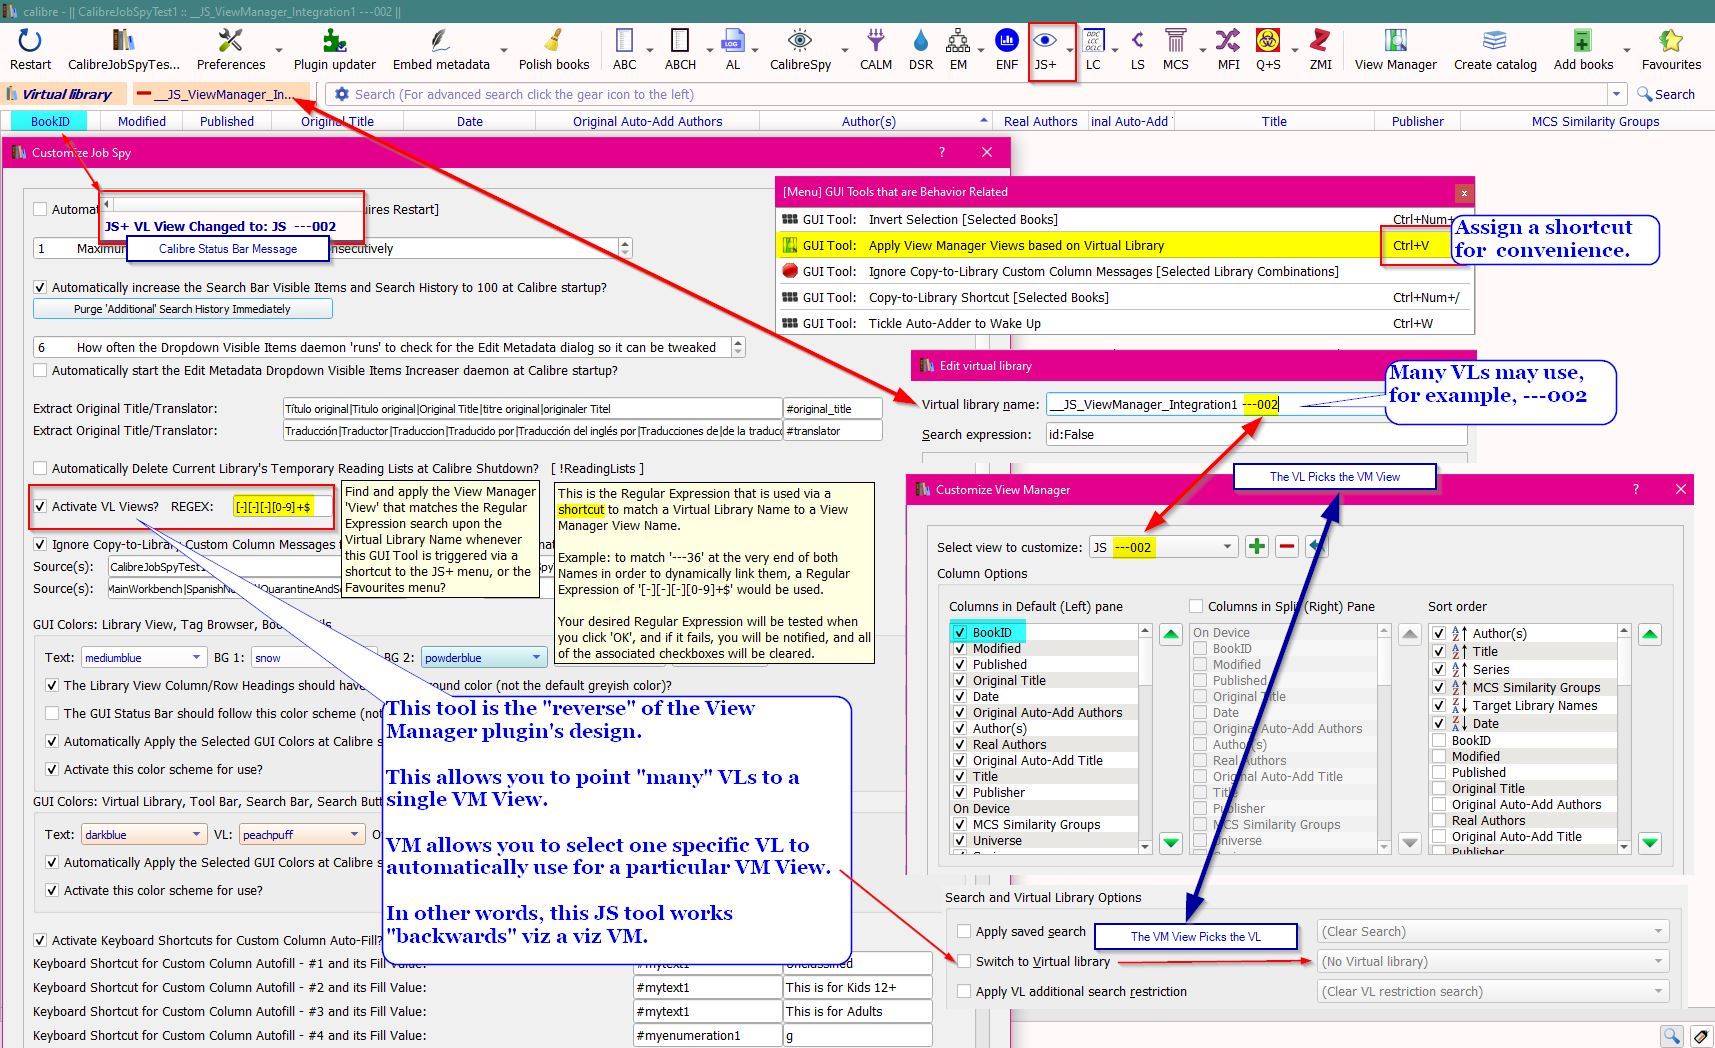Select Ignore Copy-to-Library Custom Column Messages entry
The height and width of the screenshot is (1048, 1715).
coord(1125,271)
